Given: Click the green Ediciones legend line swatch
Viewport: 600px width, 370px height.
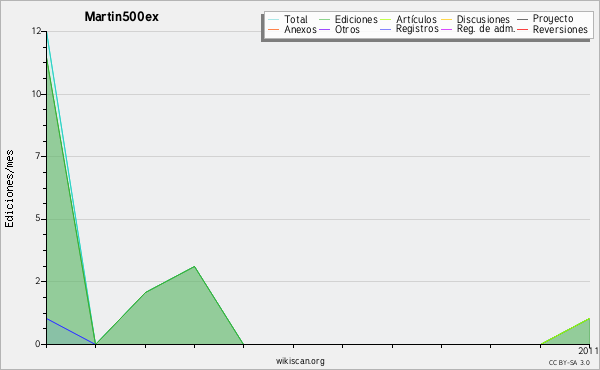Looking at the screenshot, I should [324, 19].
